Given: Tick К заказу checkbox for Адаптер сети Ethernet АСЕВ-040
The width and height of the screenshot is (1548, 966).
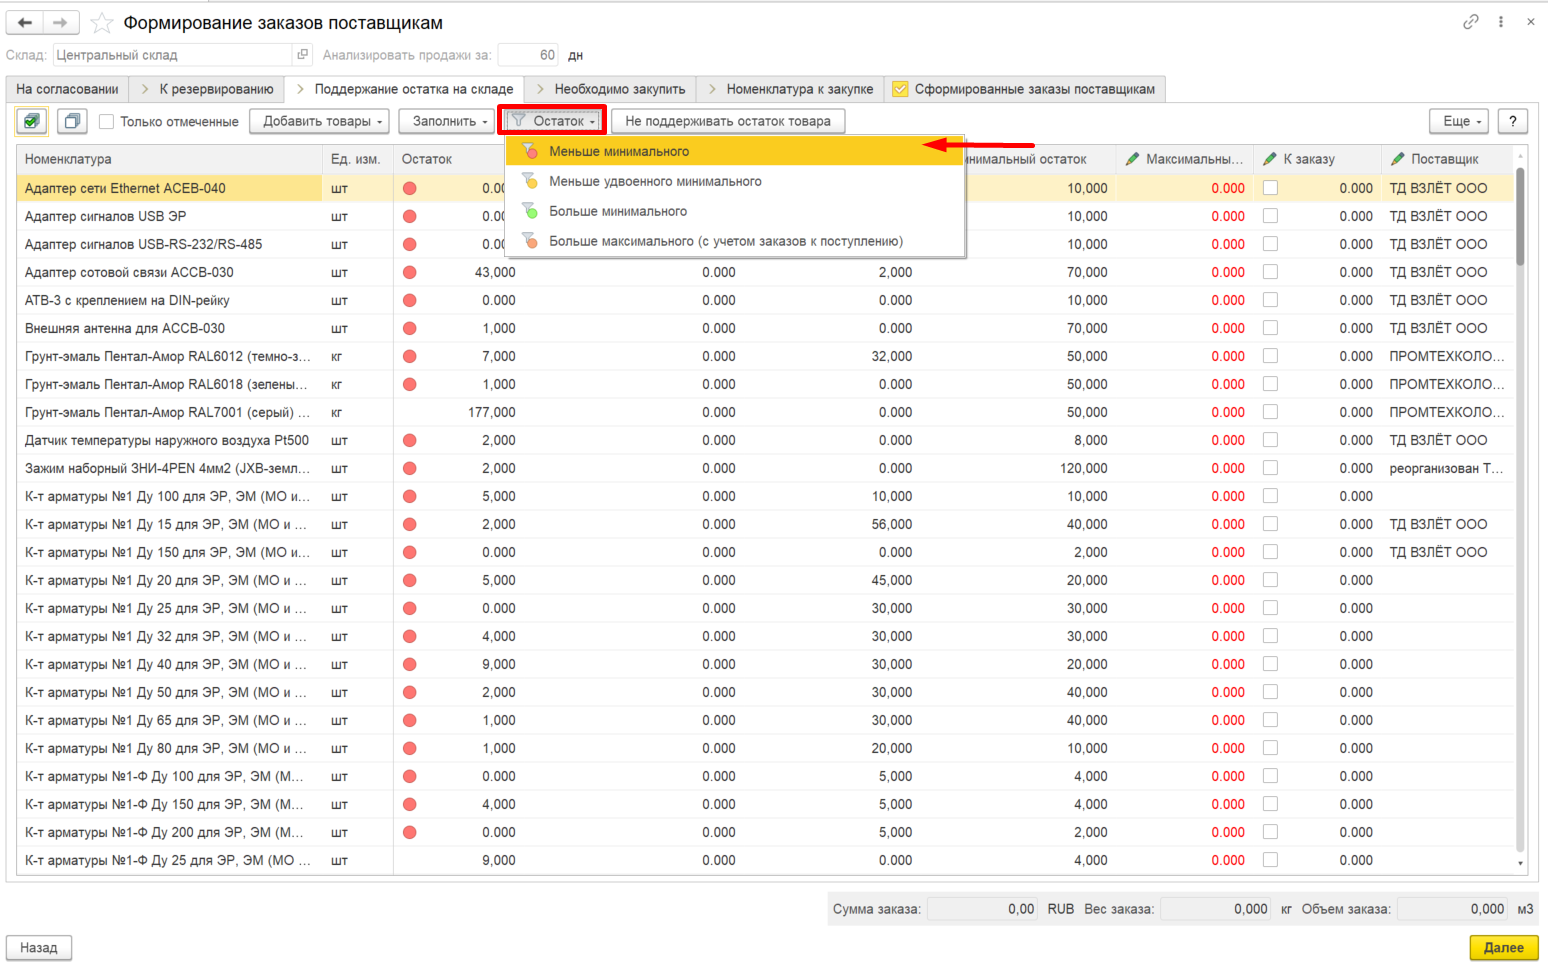Looking at the screenshot, I should pyautogui.click(x=1270, y=188).
